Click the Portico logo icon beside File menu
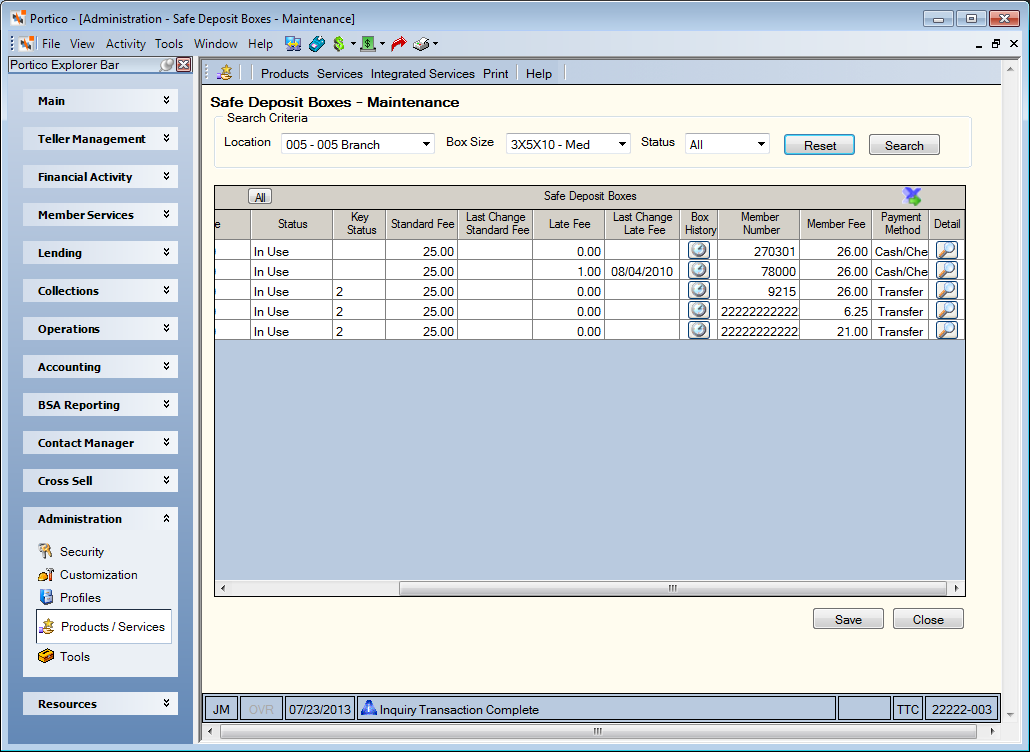This screenshot has height=752, width=1030. (27, 44)
